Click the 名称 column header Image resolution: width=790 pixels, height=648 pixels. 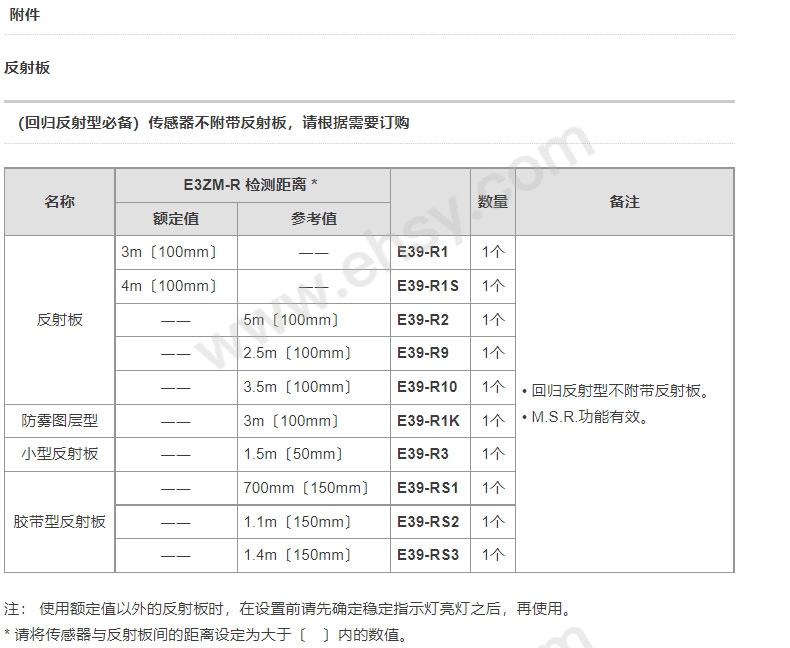tap(59, 202)
